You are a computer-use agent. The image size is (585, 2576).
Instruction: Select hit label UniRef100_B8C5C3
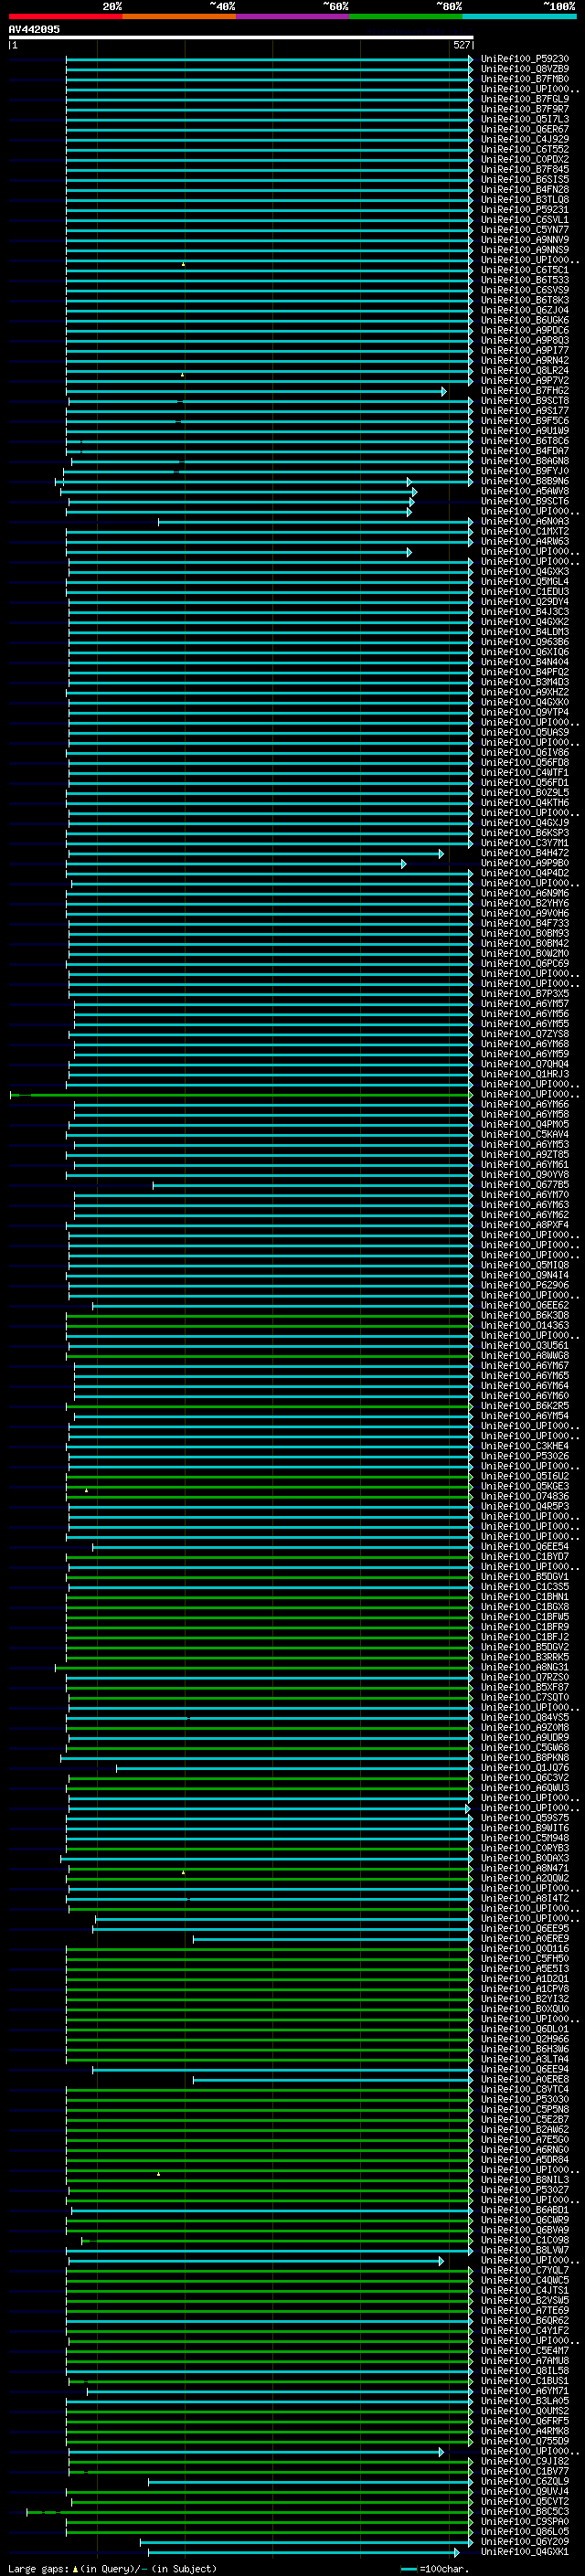(x=524, y=2511)
